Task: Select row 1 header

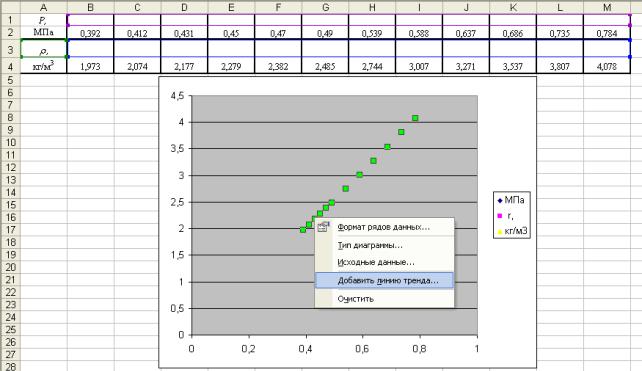Action: coord(10,20)
